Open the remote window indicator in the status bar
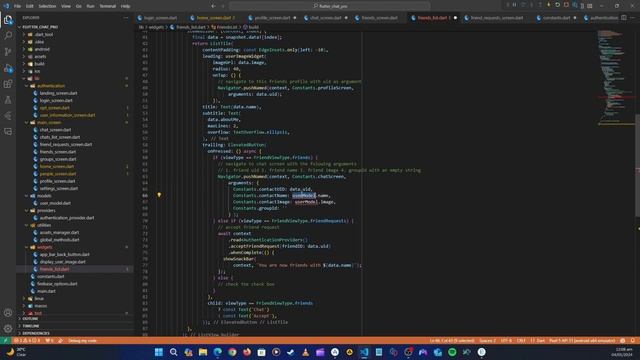Image resolution: width=640 pixels, height=360 pixels. pyautogui.click(x=5, y=340)
